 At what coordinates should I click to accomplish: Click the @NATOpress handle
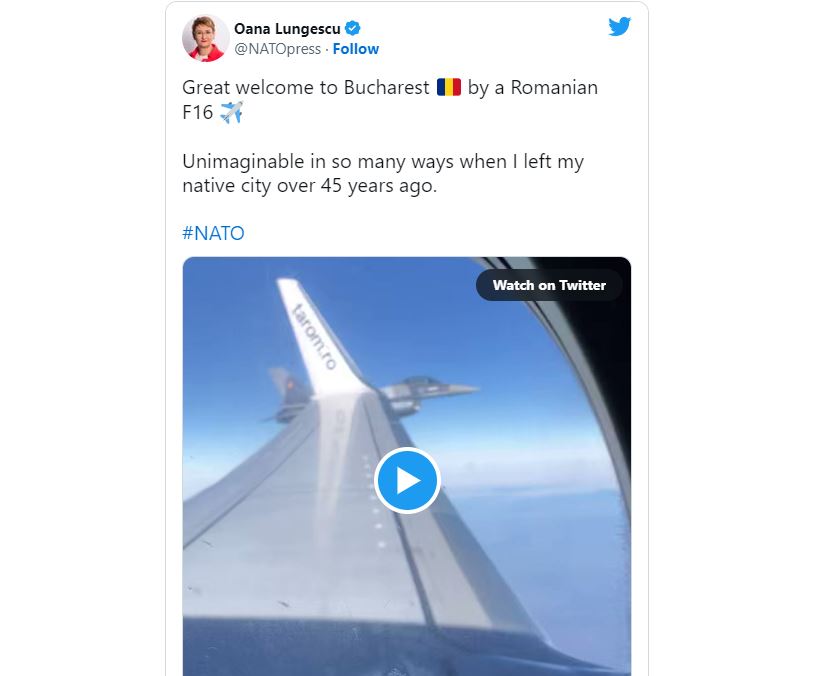pyautogui.click(x=277, y=49)
